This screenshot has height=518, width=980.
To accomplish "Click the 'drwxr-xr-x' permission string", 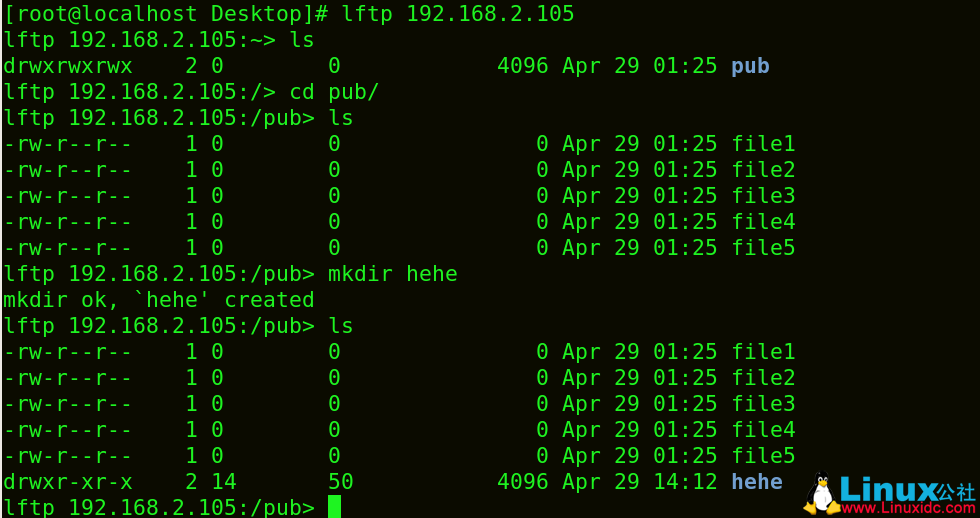I will tap(68, 482).
